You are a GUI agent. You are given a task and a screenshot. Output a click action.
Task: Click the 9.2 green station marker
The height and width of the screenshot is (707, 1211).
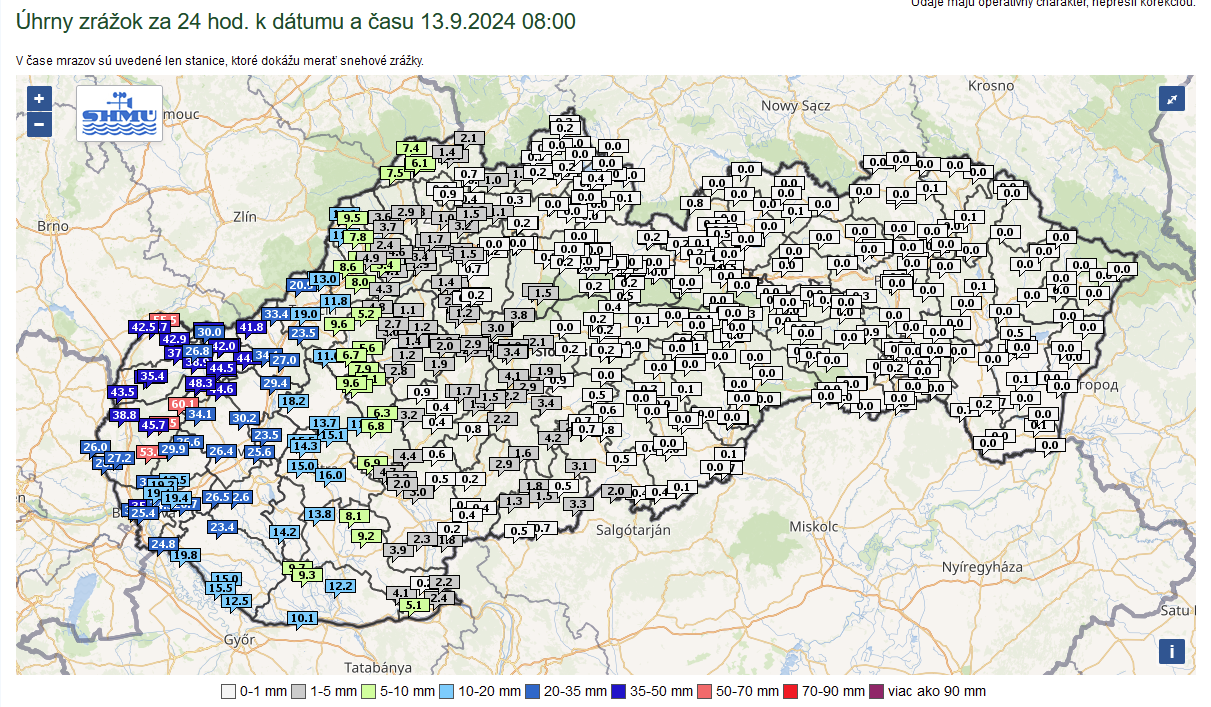367,536
